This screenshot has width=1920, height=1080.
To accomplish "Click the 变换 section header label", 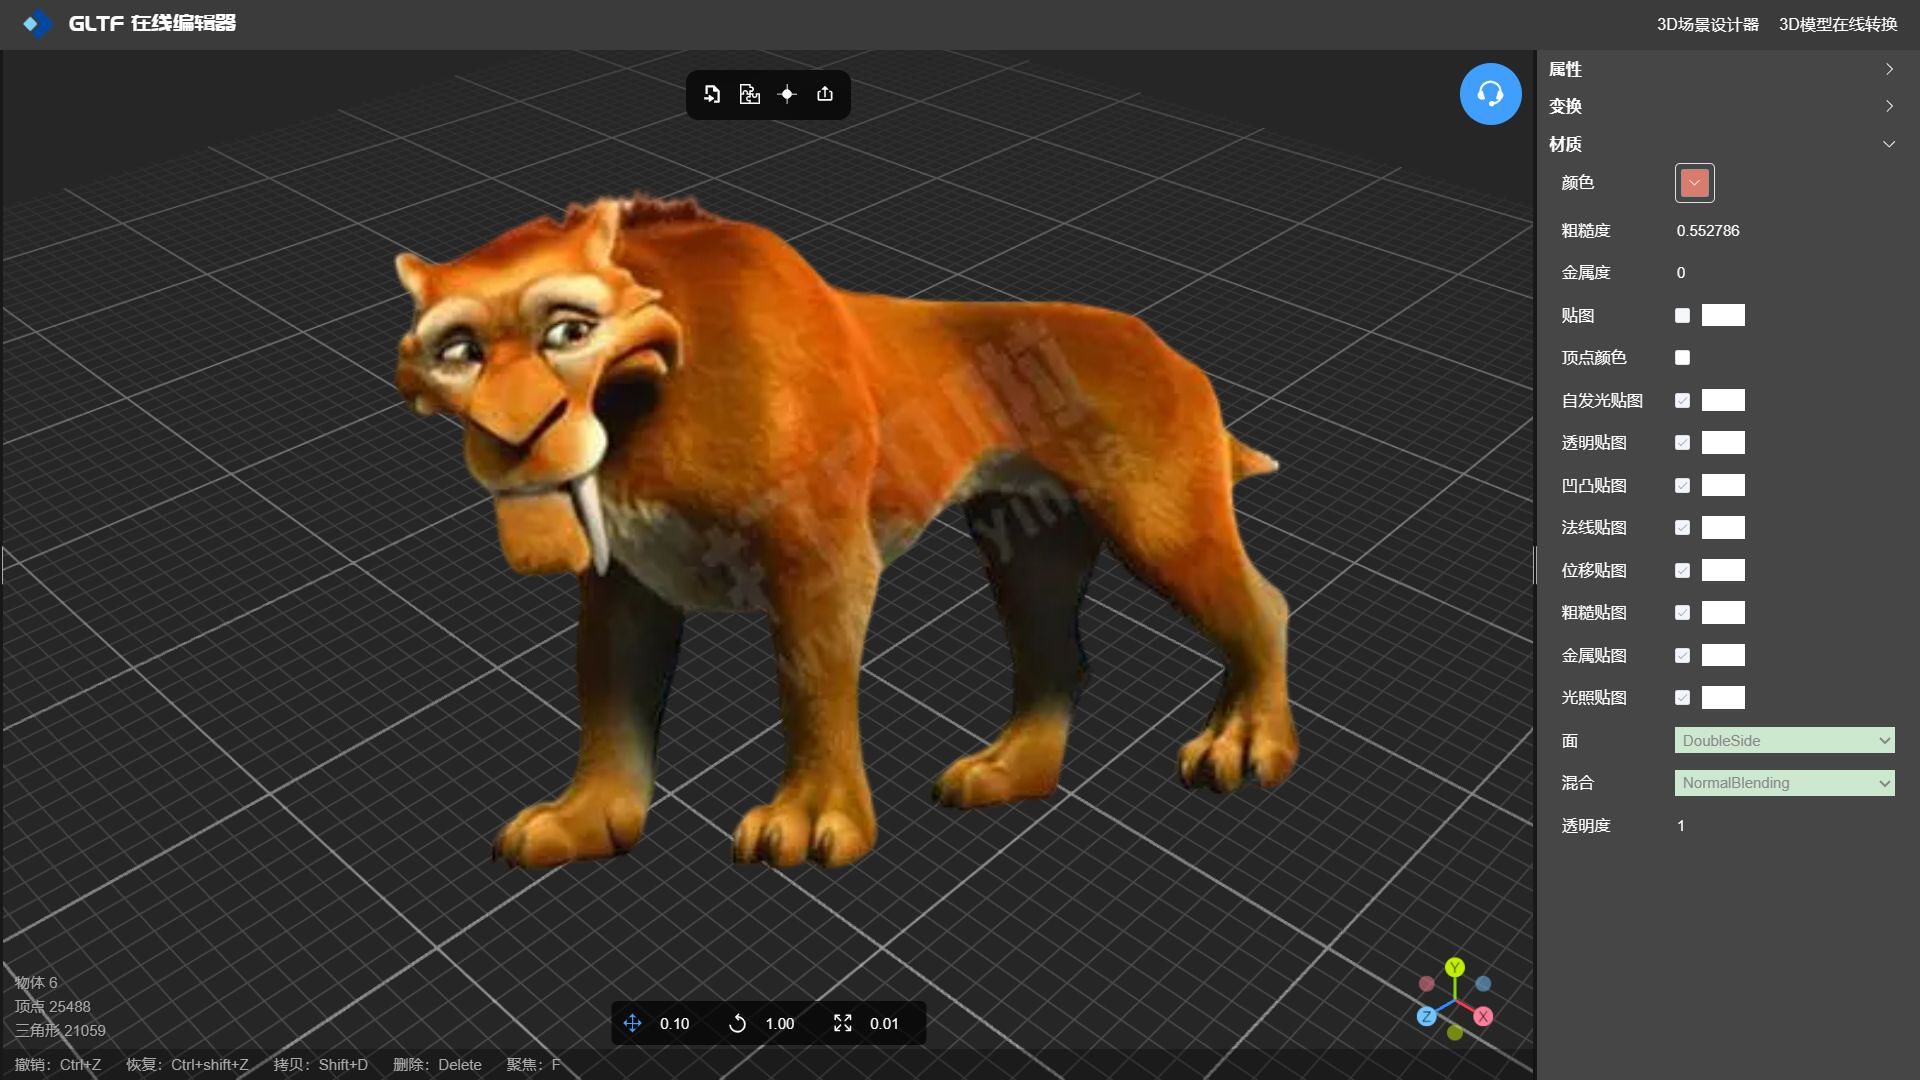I will coord(1565,106).
